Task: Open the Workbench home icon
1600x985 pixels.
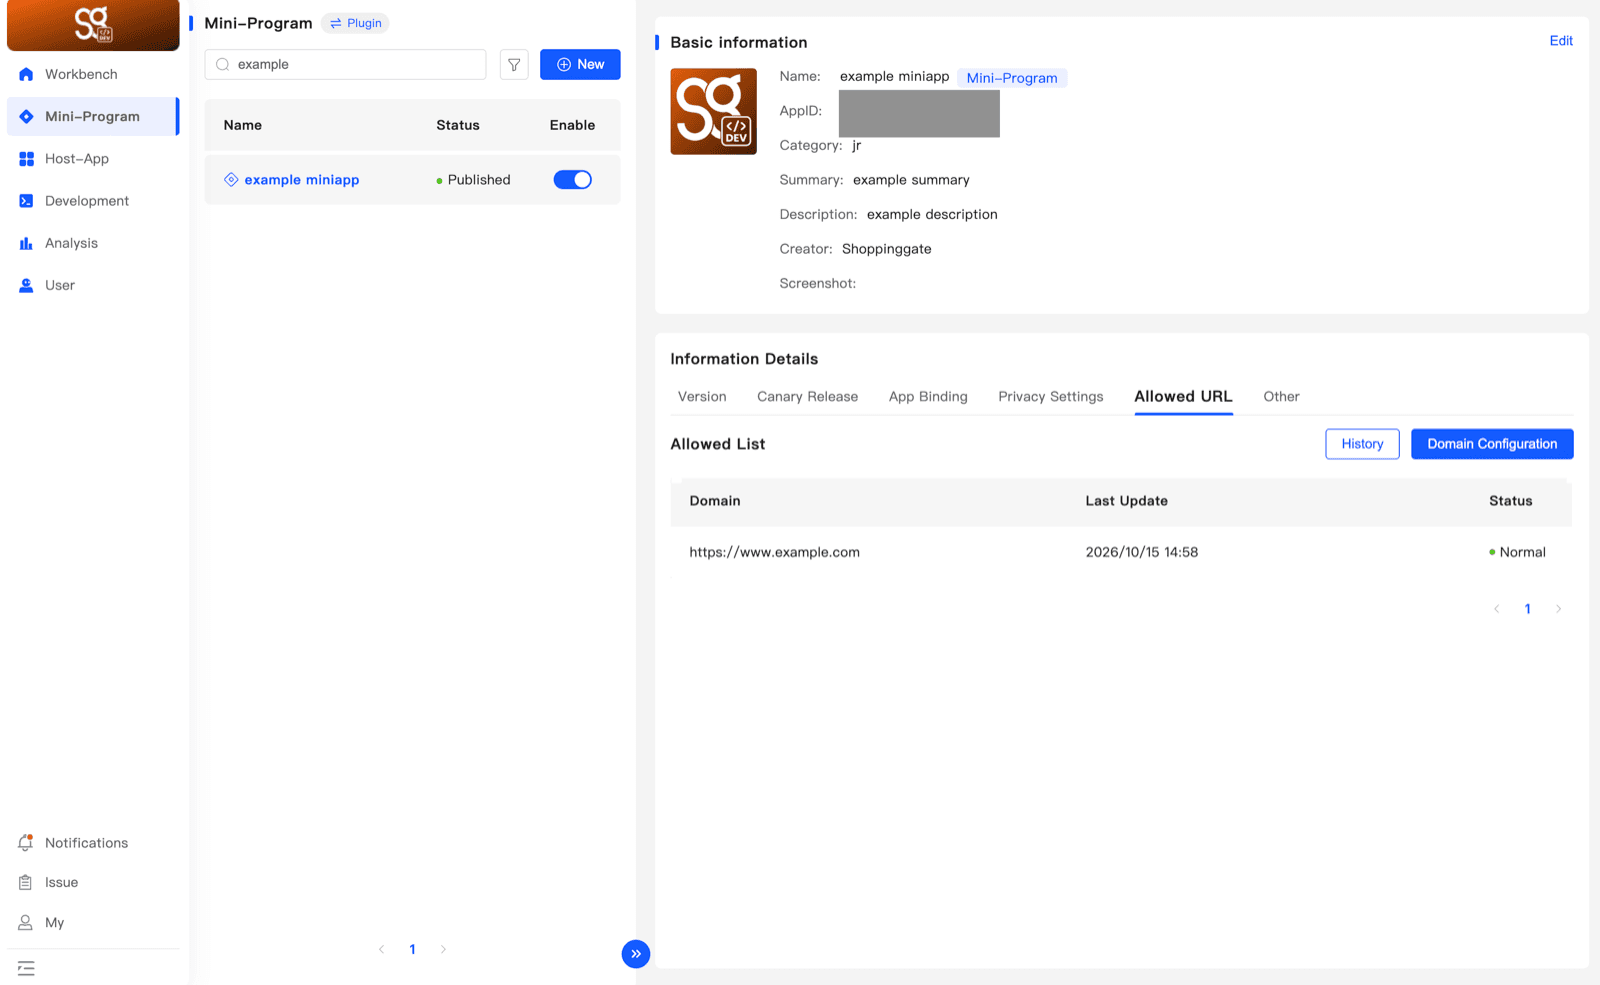Action: pos(26,74)
